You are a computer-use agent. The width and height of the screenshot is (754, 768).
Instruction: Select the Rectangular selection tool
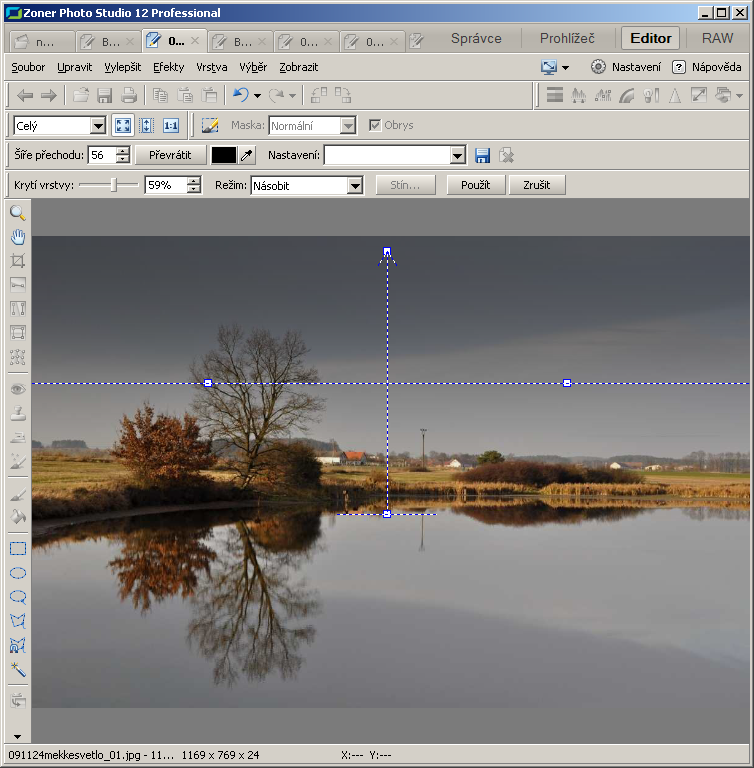(18, 549)
